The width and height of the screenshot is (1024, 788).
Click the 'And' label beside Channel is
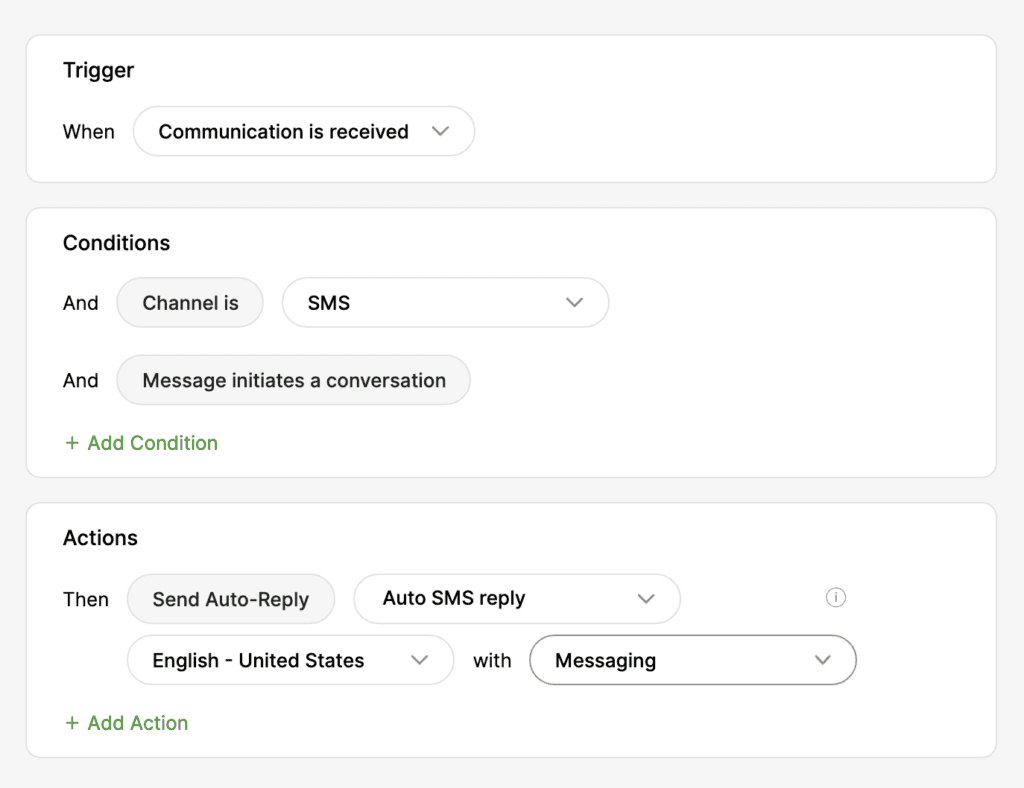(x=81, y=303)
